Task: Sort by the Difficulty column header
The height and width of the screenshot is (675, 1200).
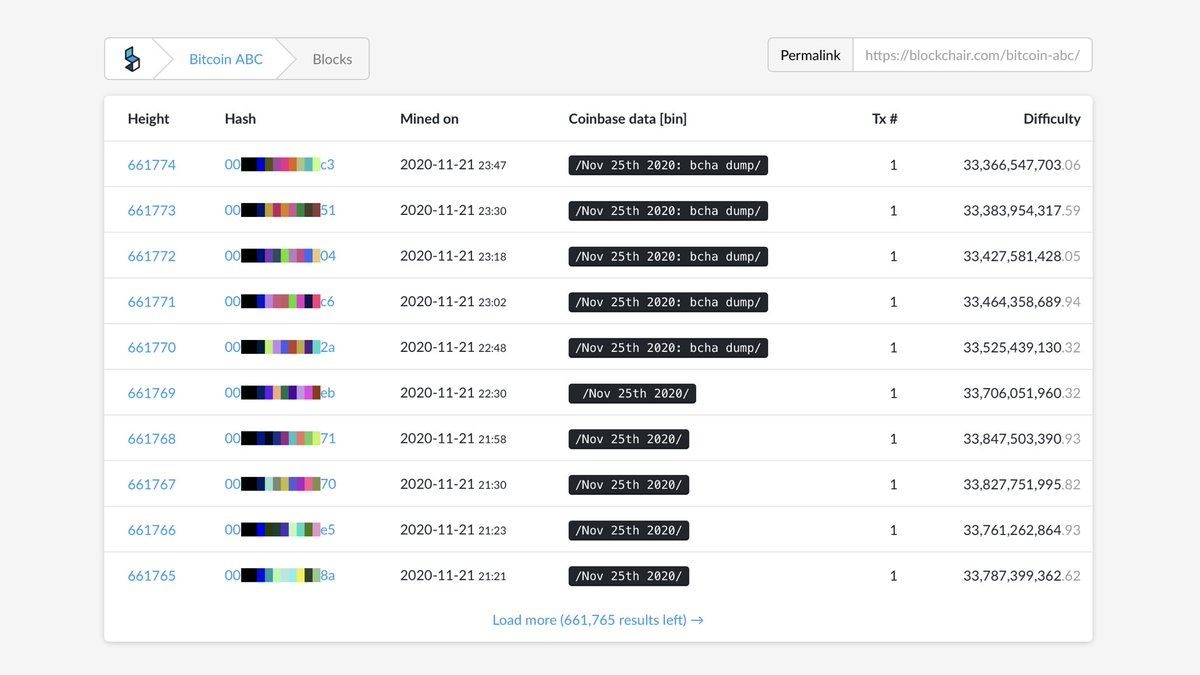Action: (x=1051, y=118)
